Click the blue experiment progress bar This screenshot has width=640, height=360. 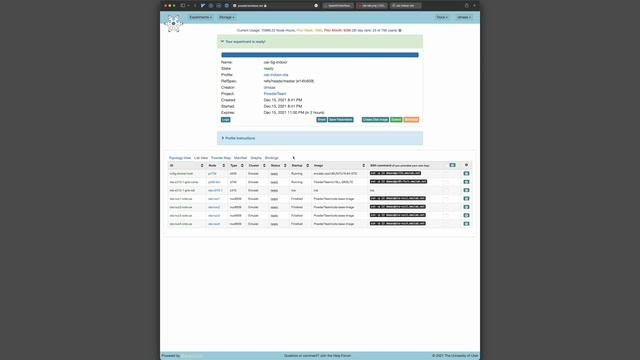tap(320, 55)
